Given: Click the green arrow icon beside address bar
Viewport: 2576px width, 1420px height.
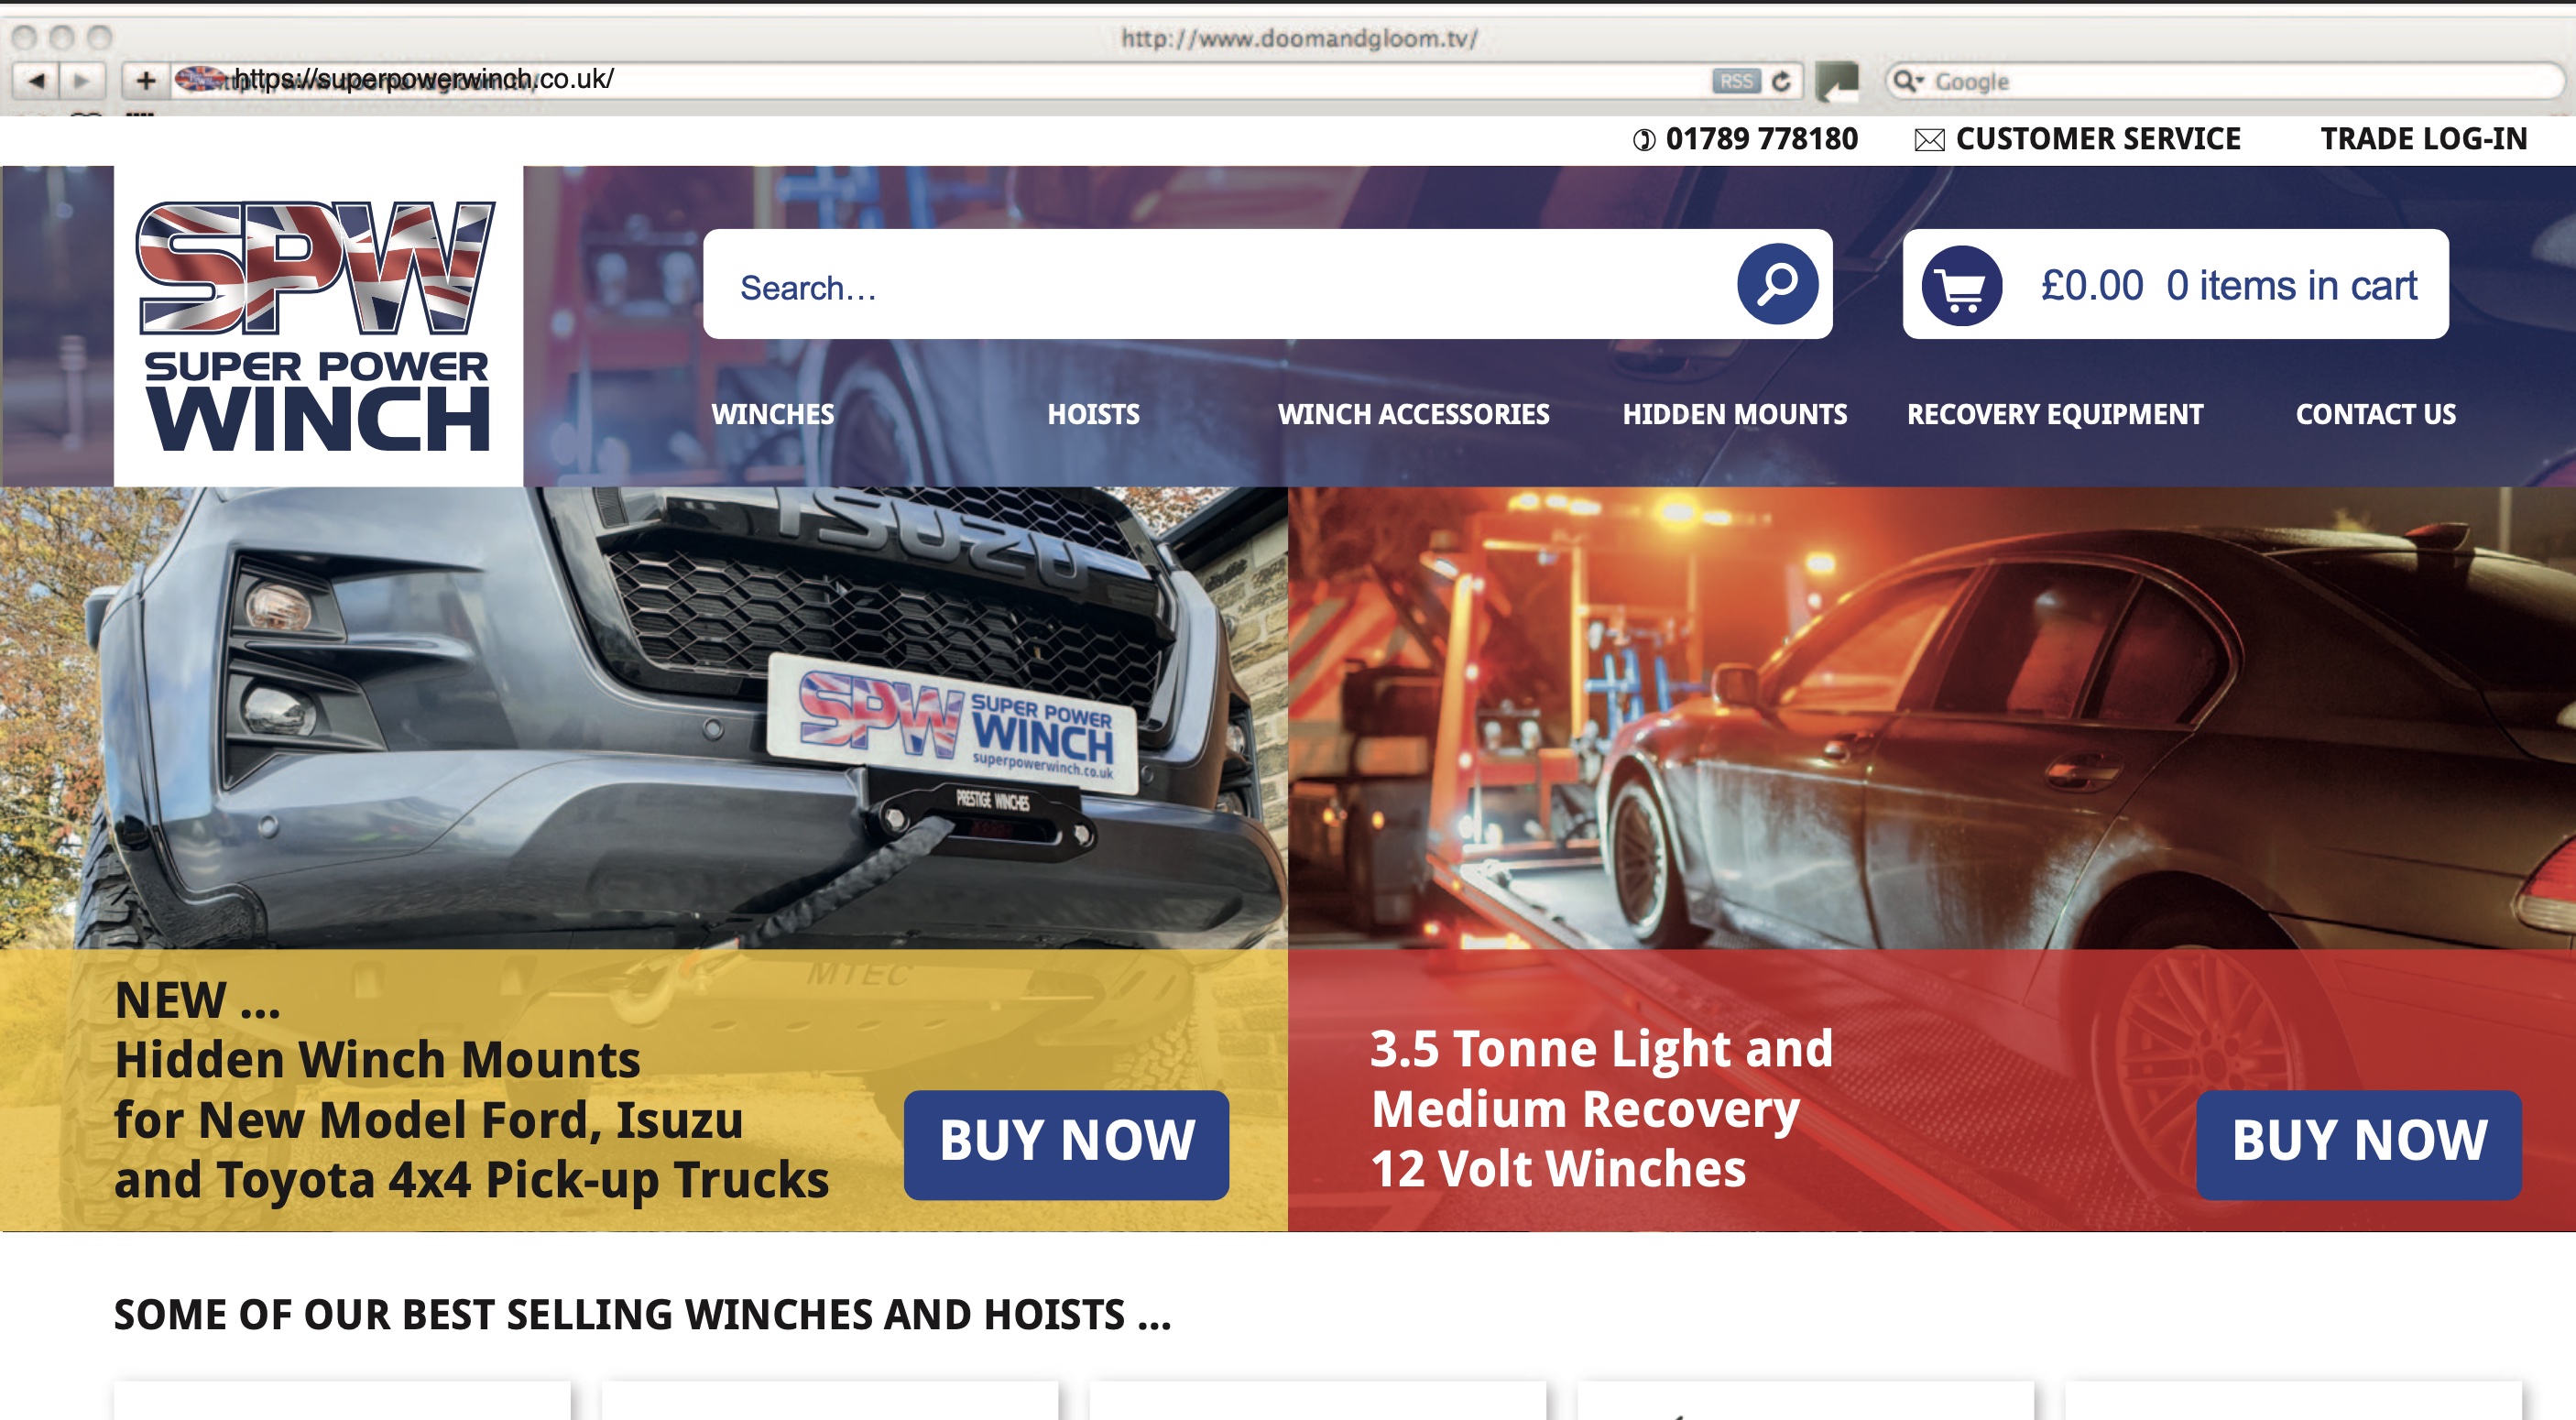Looking at the screenshot, I should [x=1837, y=81].
